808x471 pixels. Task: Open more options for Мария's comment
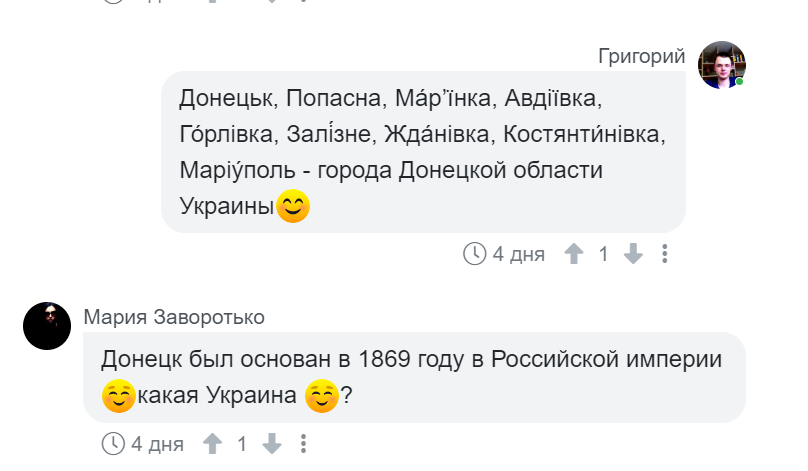coord(304,443)
